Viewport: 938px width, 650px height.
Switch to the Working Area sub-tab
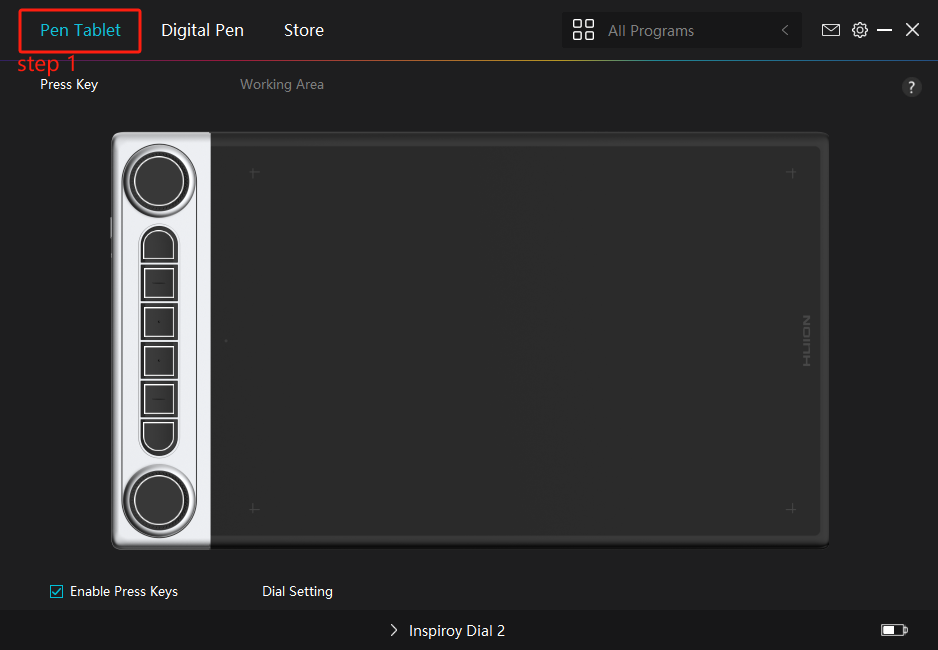click(282, 84)
